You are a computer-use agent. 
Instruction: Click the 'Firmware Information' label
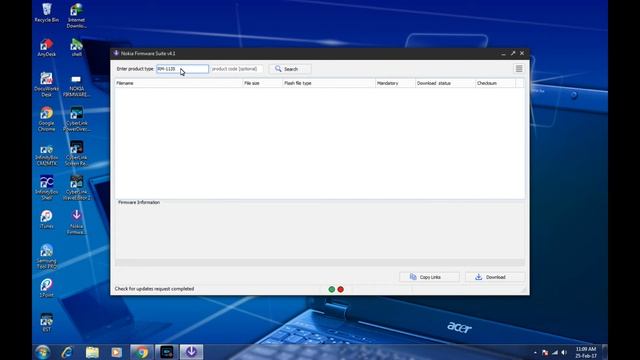tap(139, 202)
